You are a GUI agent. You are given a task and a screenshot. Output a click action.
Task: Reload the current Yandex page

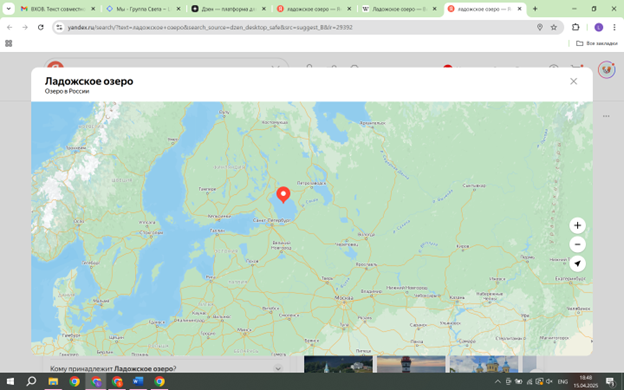[x=41, y=27]
